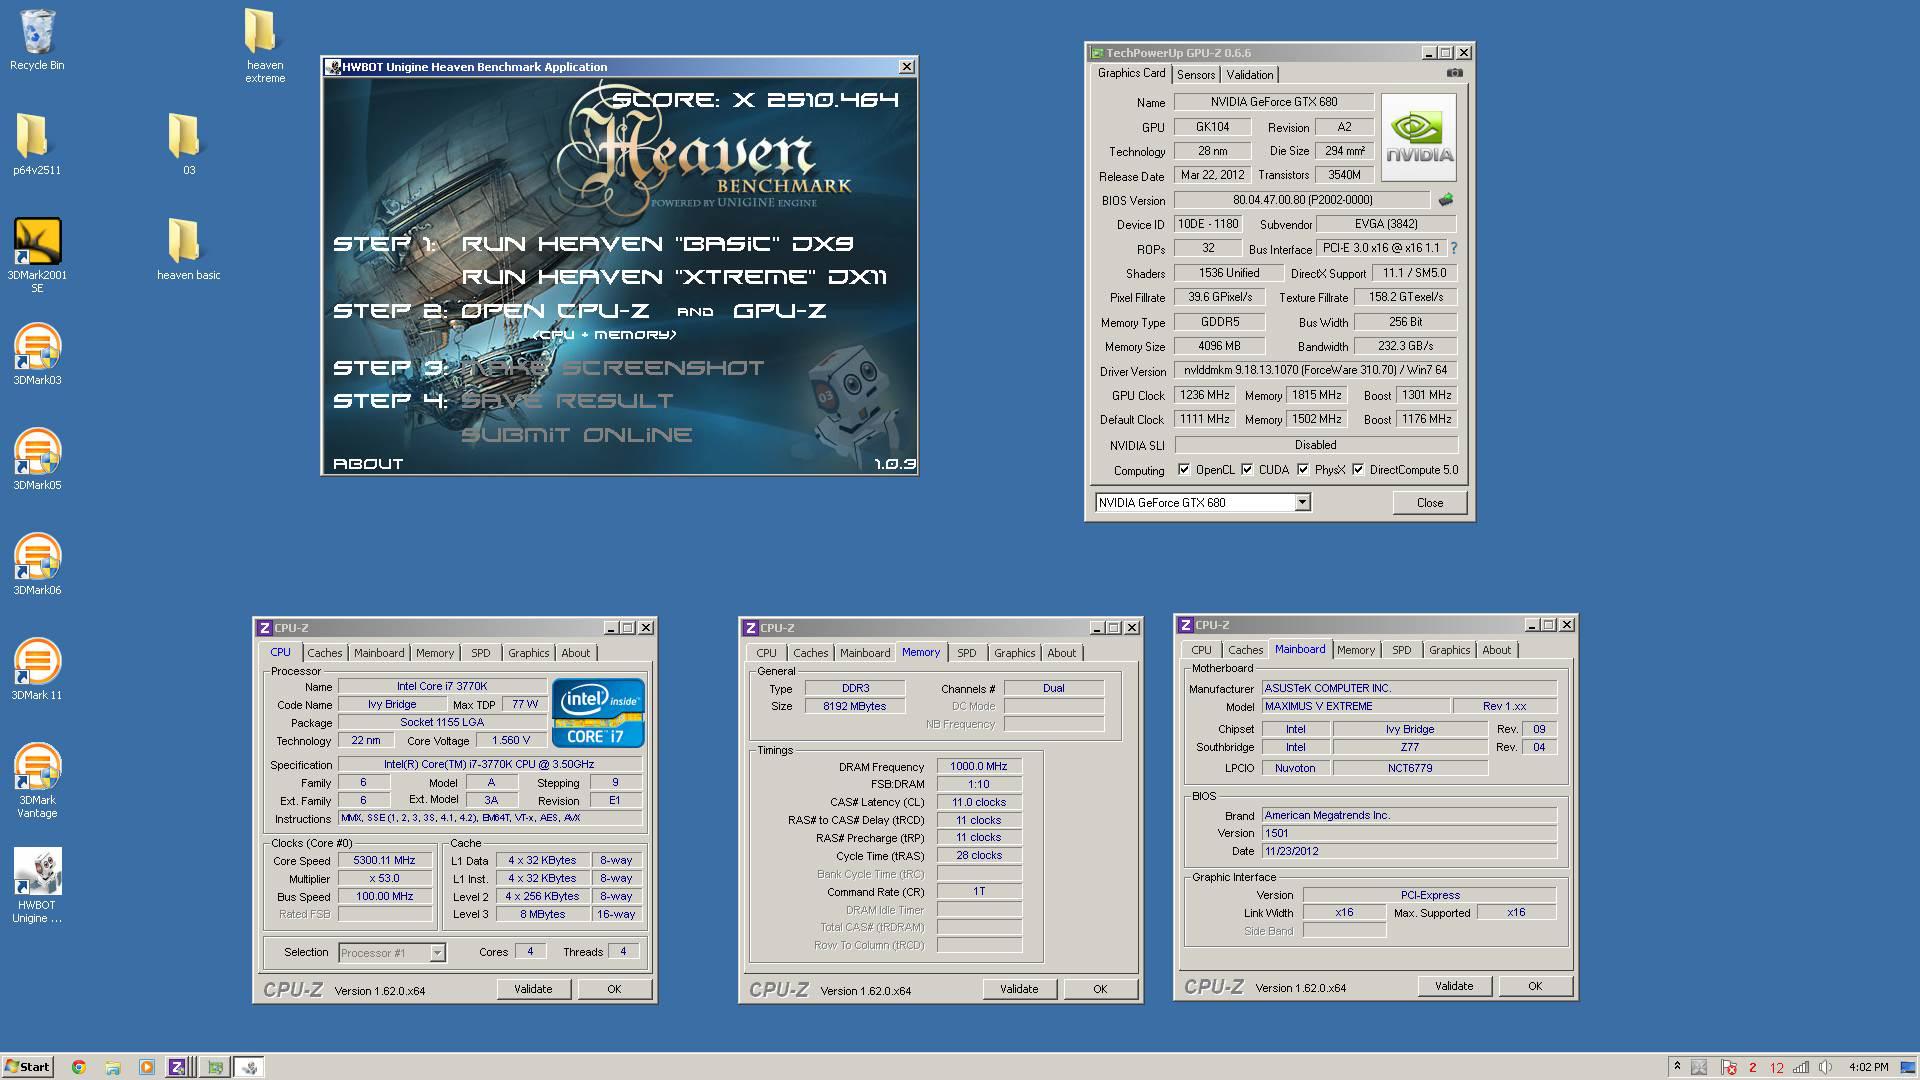The width and height of the screenshot is (1920, 1080).
Task: Show hidden tray icons arrow
Action: click(x=1677, y=1066)
